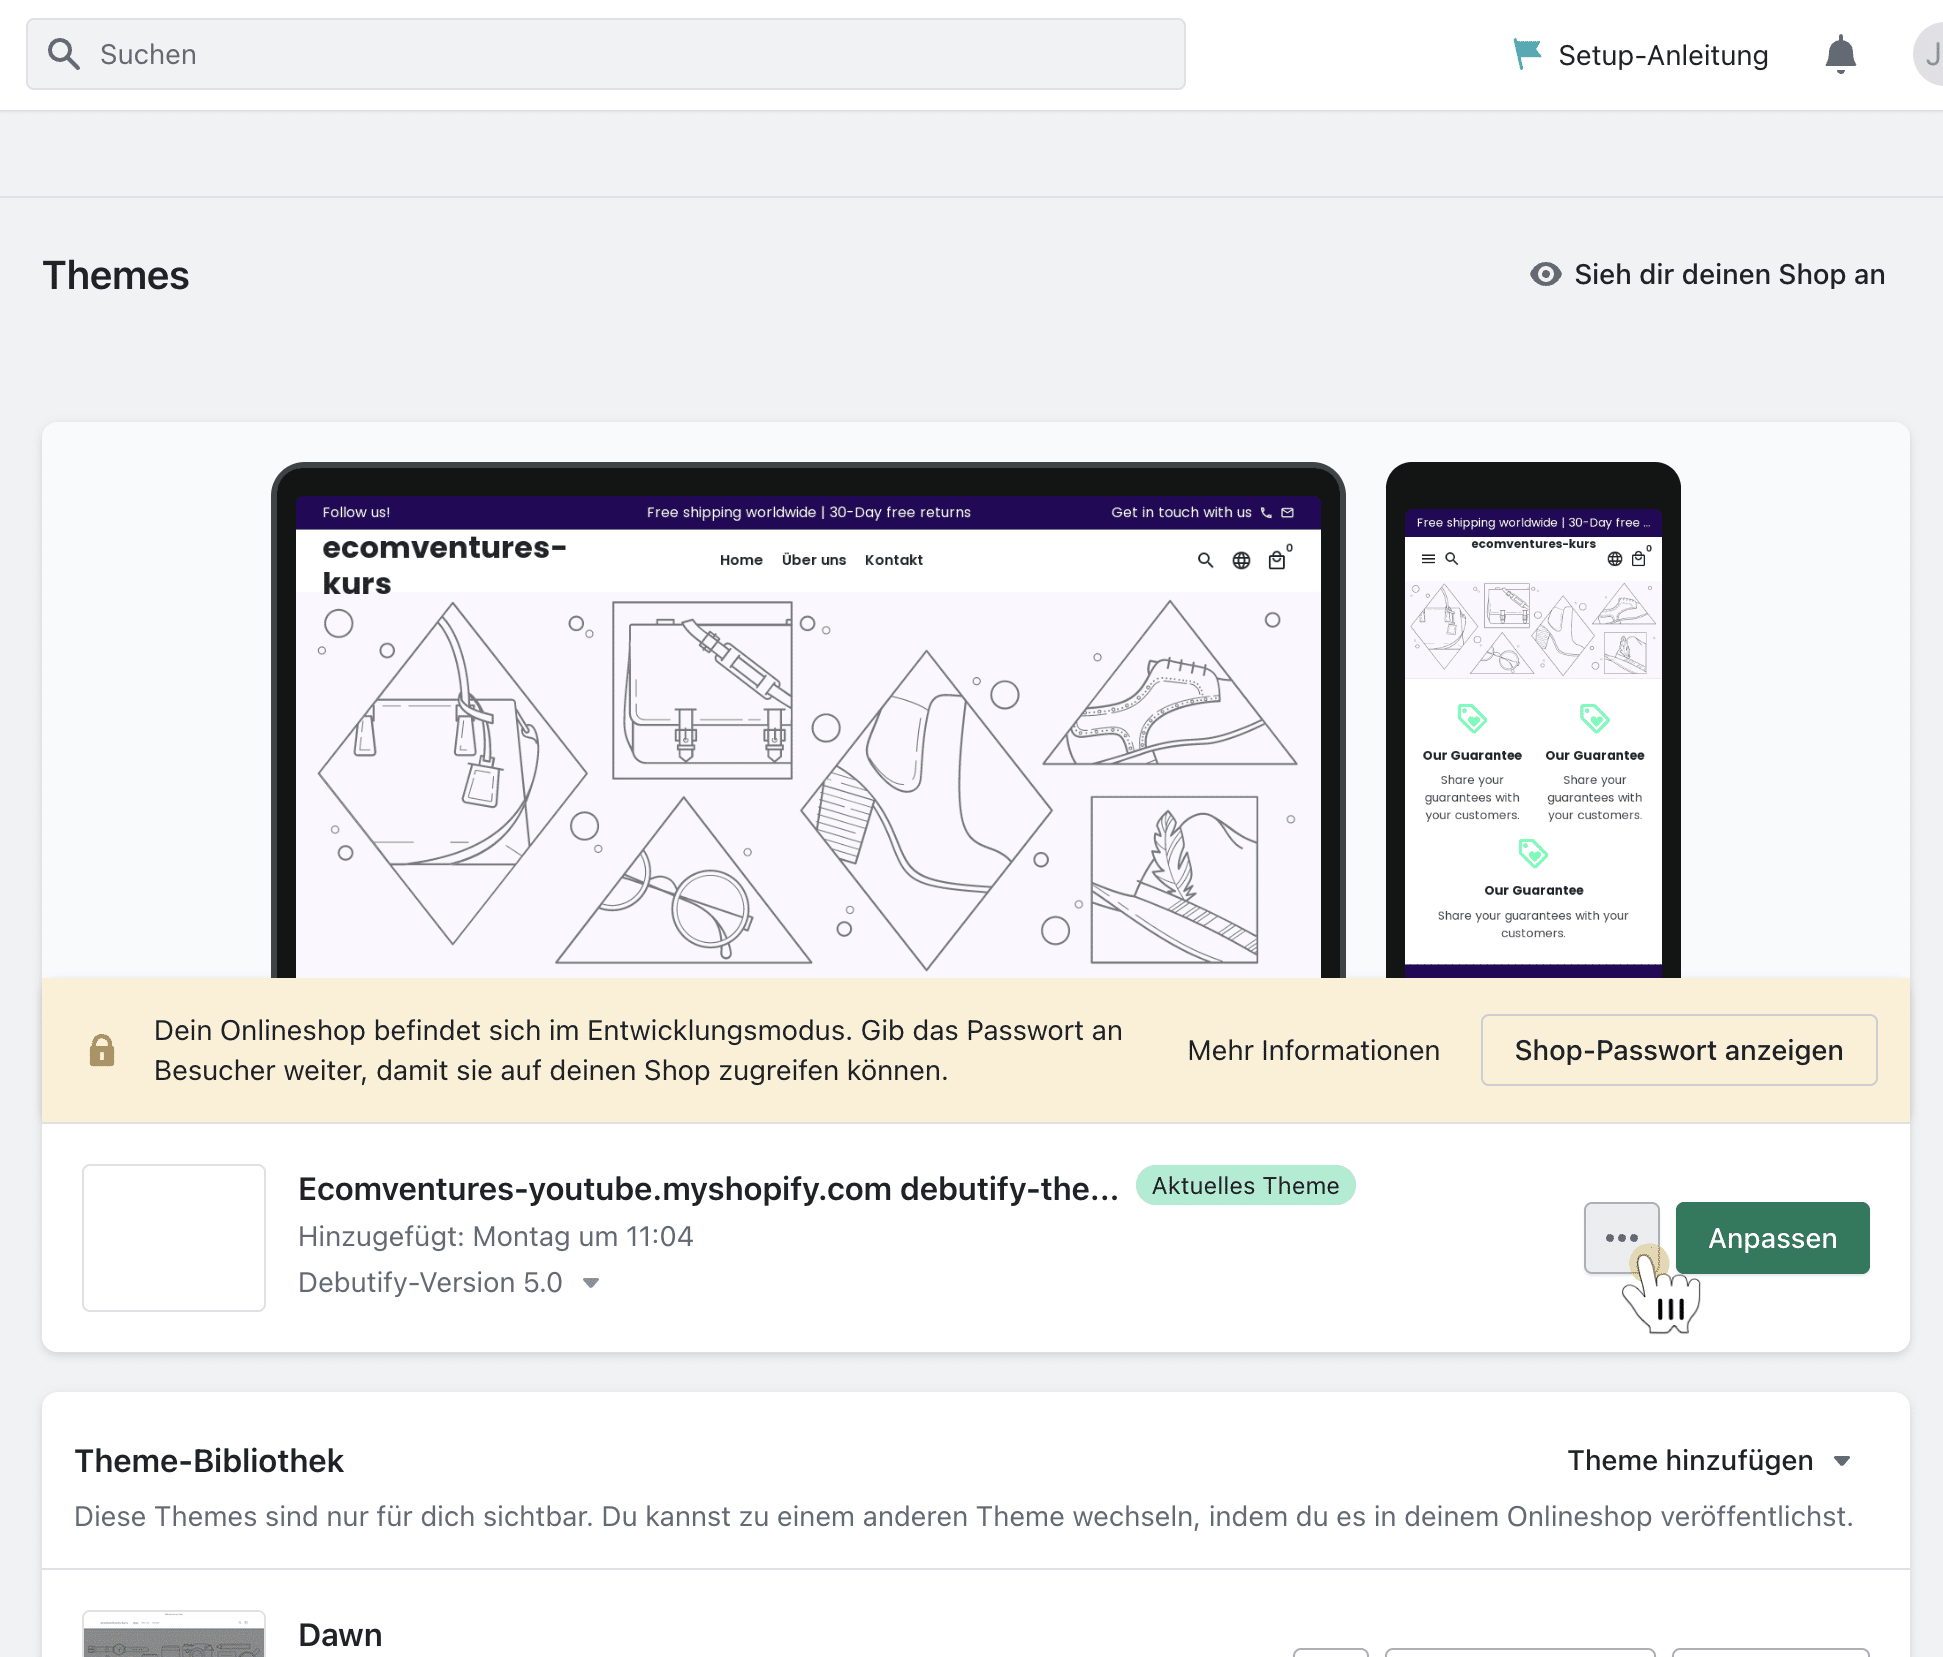Open the notifications bell
The image size is (1943, 1657).
click(x=1840, y=54)
